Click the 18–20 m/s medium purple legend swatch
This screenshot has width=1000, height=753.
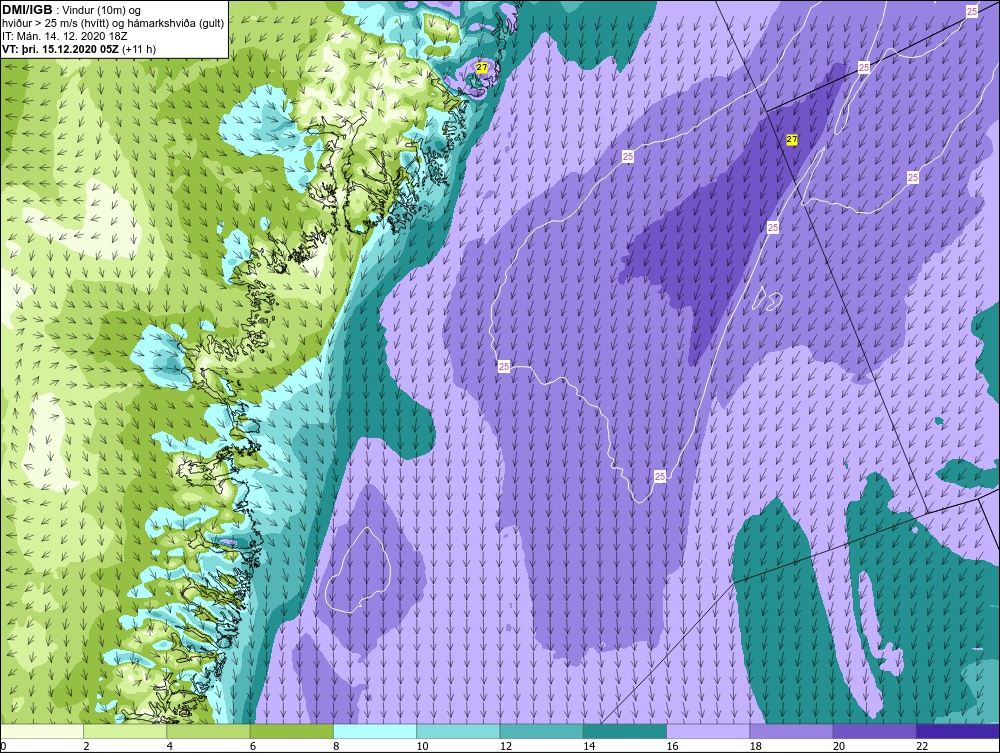[x=791, y=731]
